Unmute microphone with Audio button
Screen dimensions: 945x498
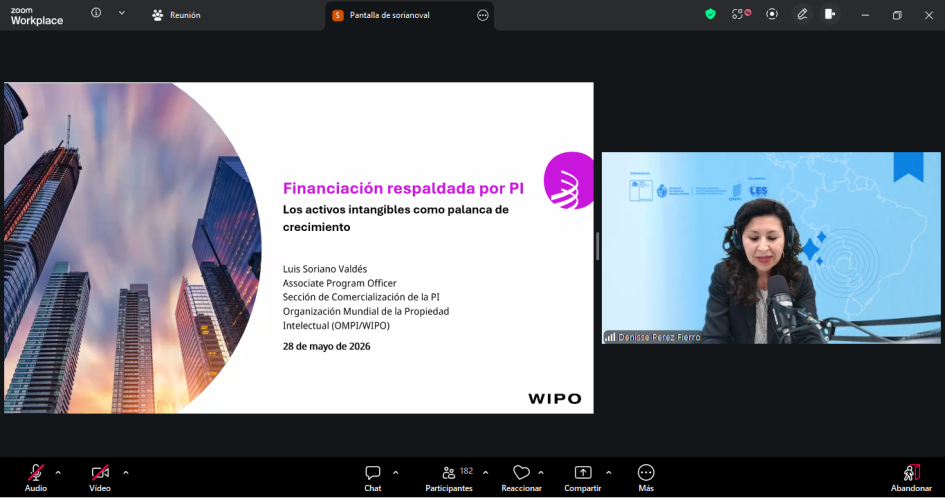click(36, 479)
